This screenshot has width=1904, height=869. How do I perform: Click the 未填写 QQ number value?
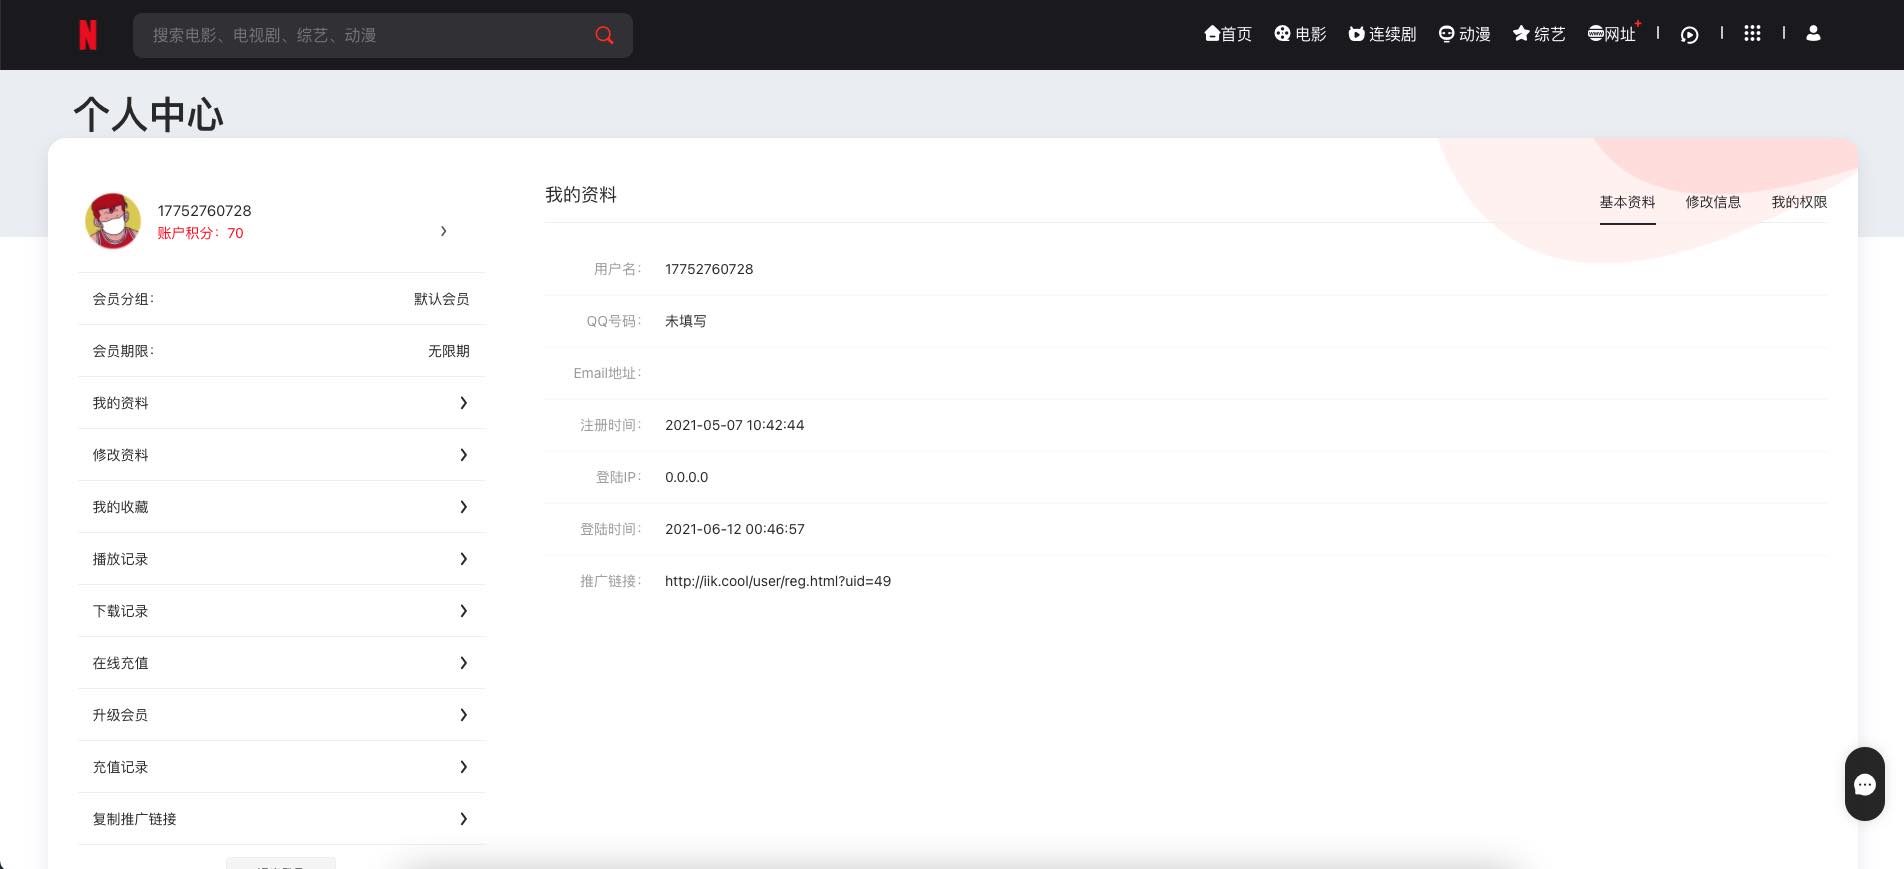(685, 321)
